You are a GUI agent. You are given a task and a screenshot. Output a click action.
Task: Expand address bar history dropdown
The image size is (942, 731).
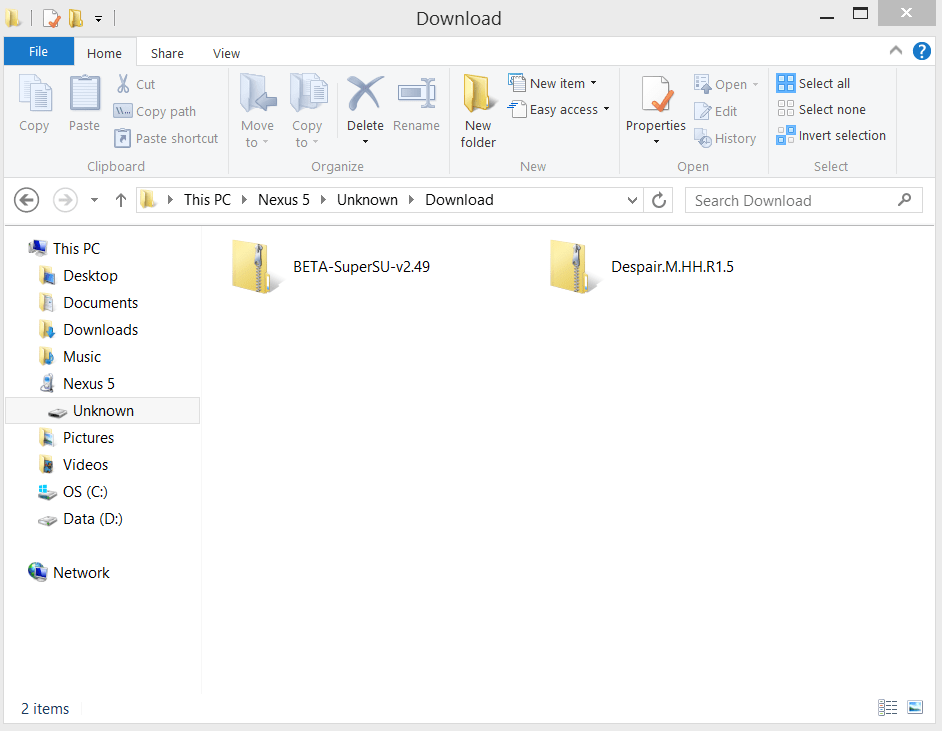(632, 201)
